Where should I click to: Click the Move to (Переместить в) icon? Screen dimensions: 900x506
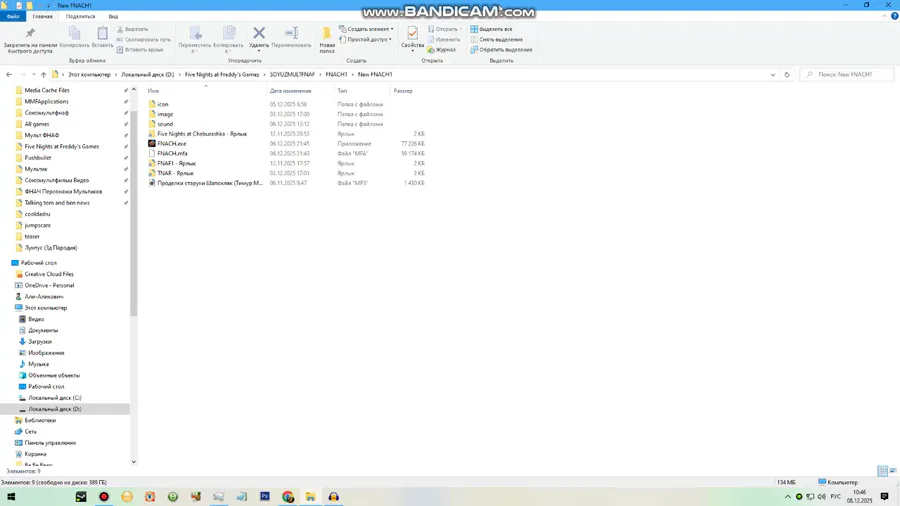click(x=195, y=33)
